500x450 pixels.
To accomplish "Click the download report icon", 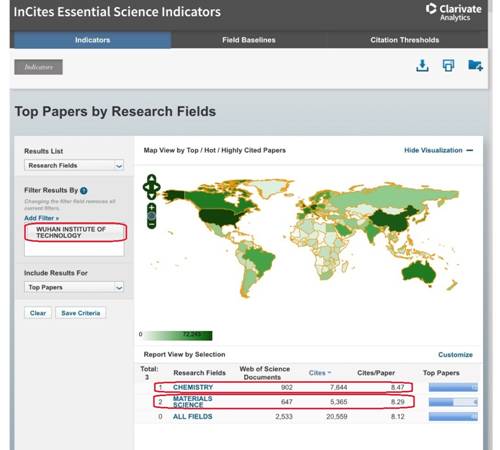I will (x=422, y=65).
